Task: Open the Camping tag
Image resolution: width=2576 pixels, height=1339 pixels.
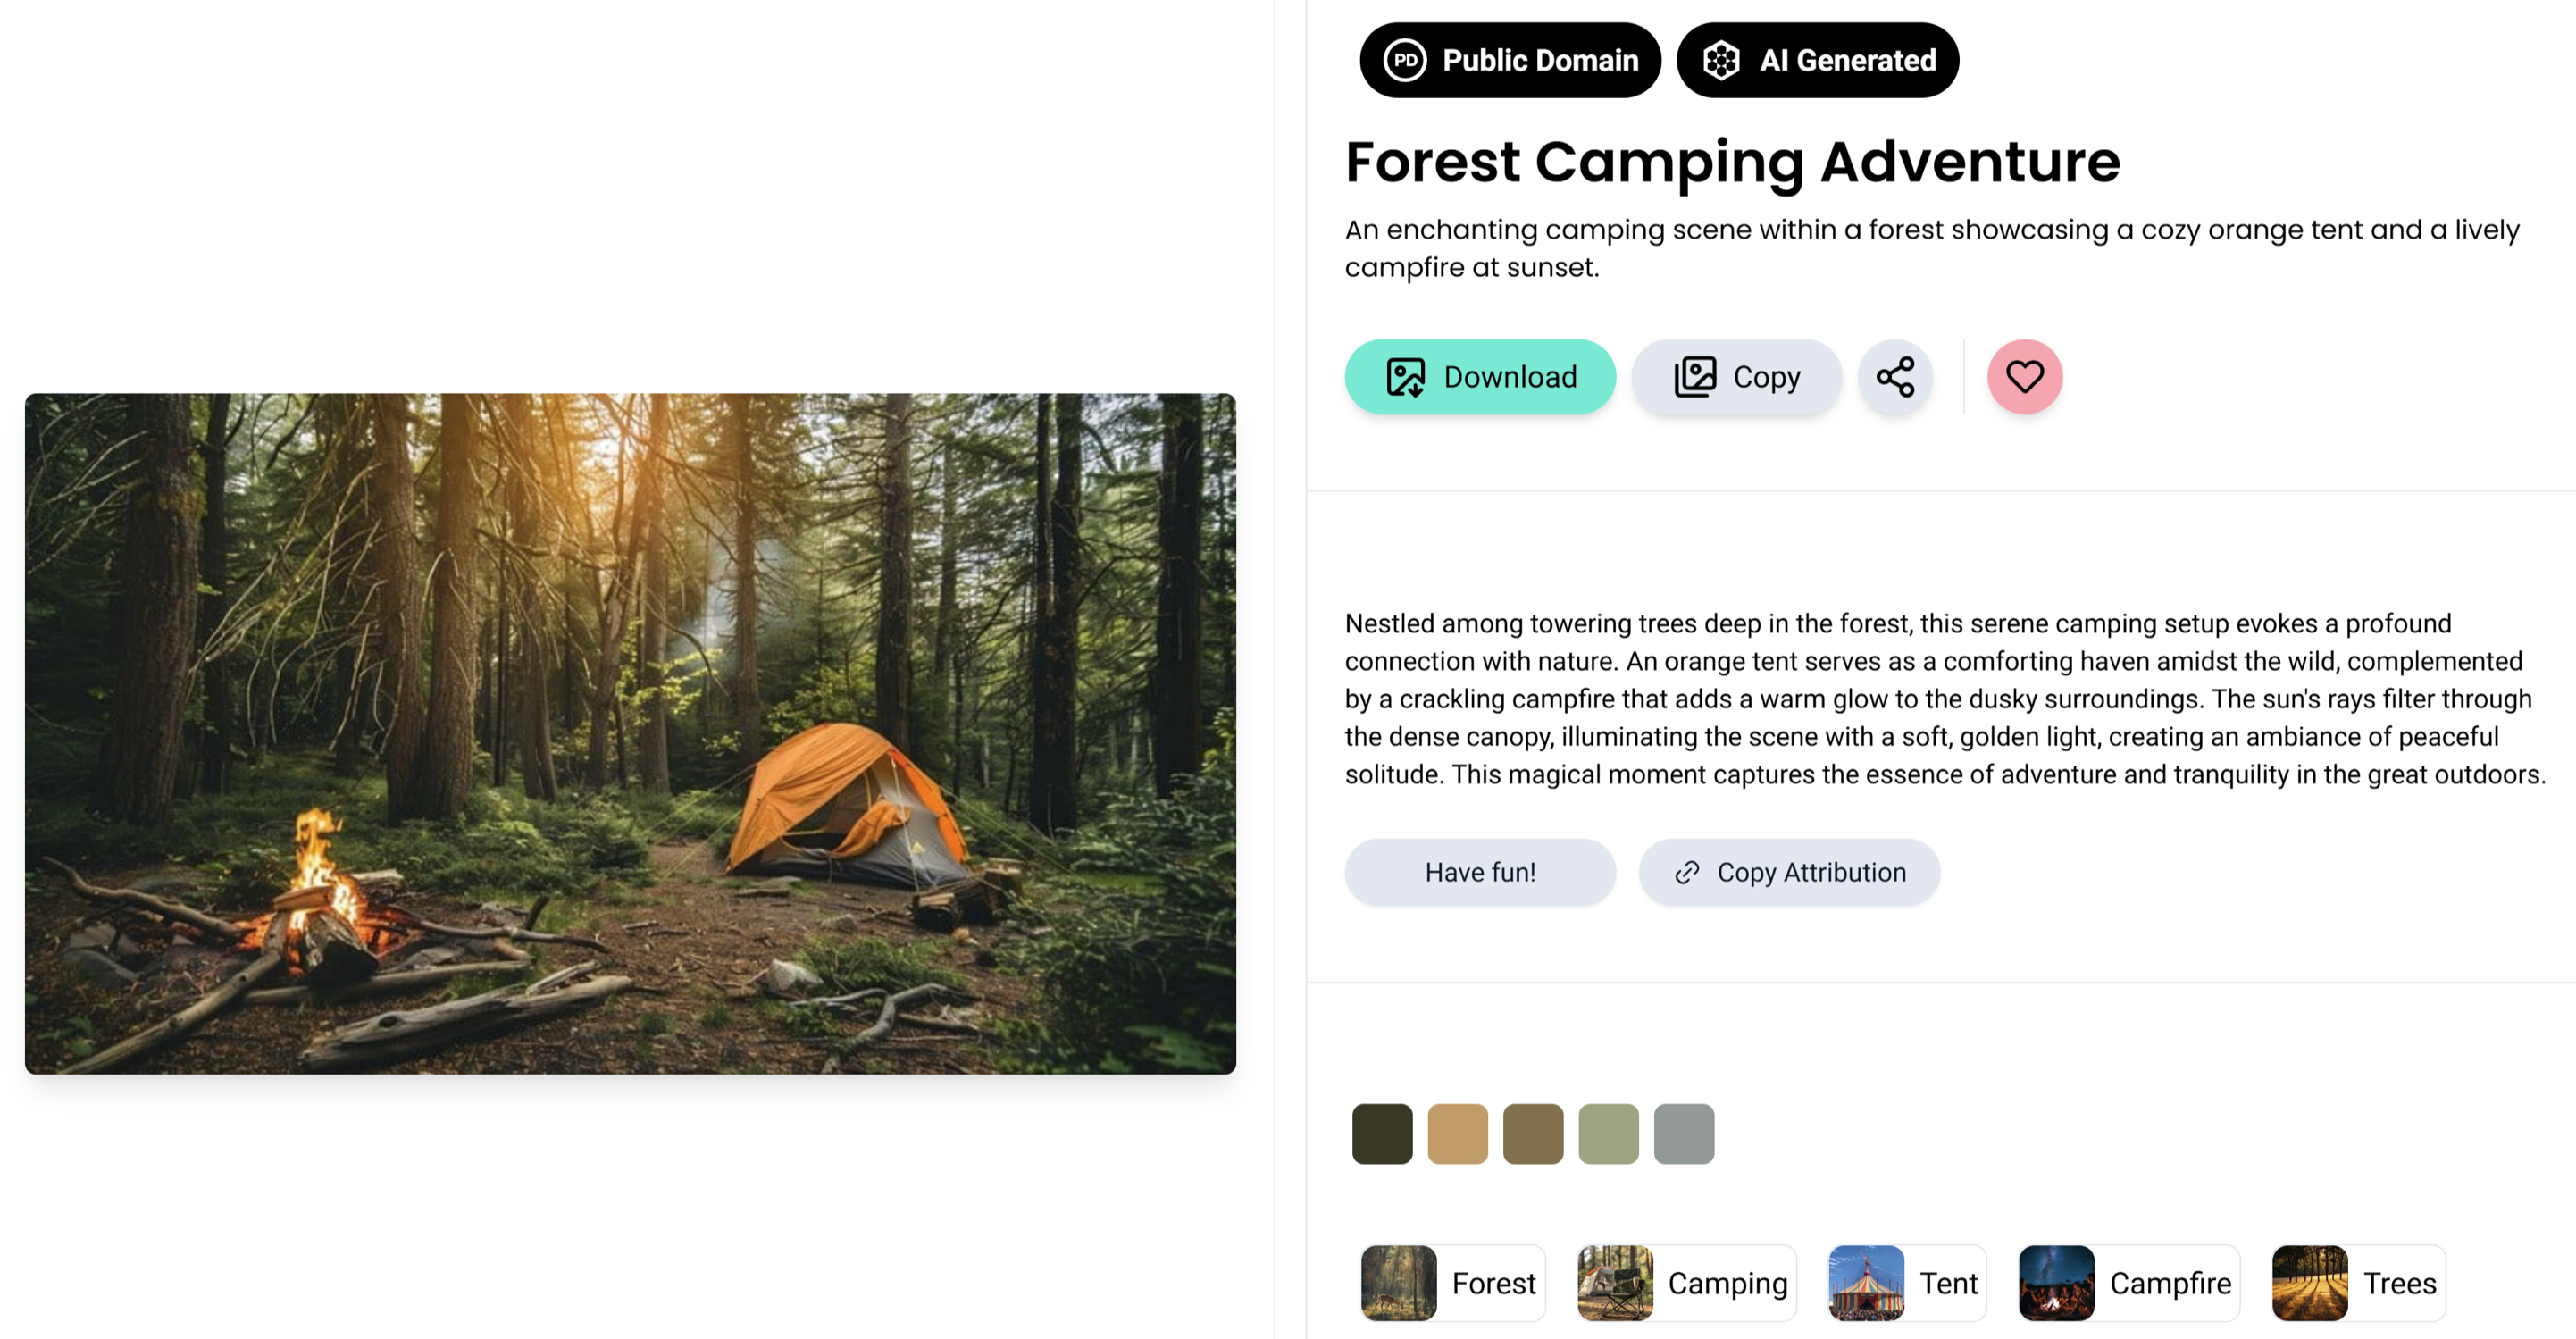Action: coord(1686,1283)
